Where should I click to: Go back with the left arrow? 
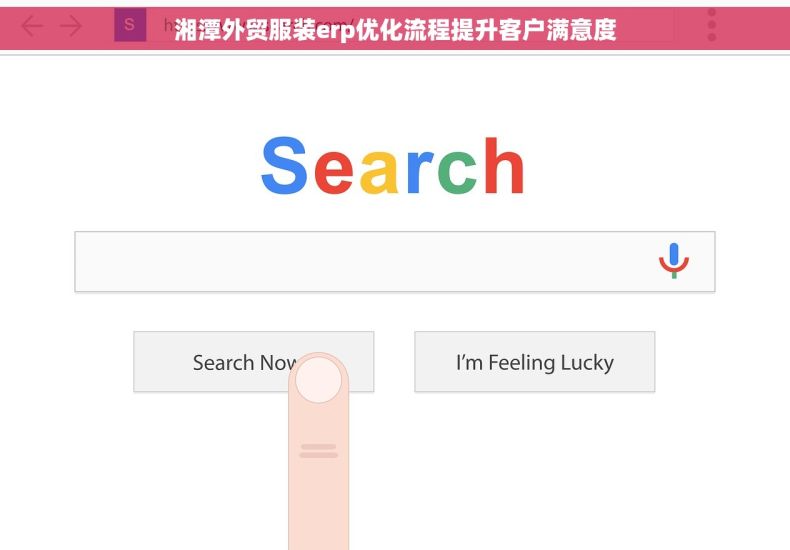tap(32, 26)
